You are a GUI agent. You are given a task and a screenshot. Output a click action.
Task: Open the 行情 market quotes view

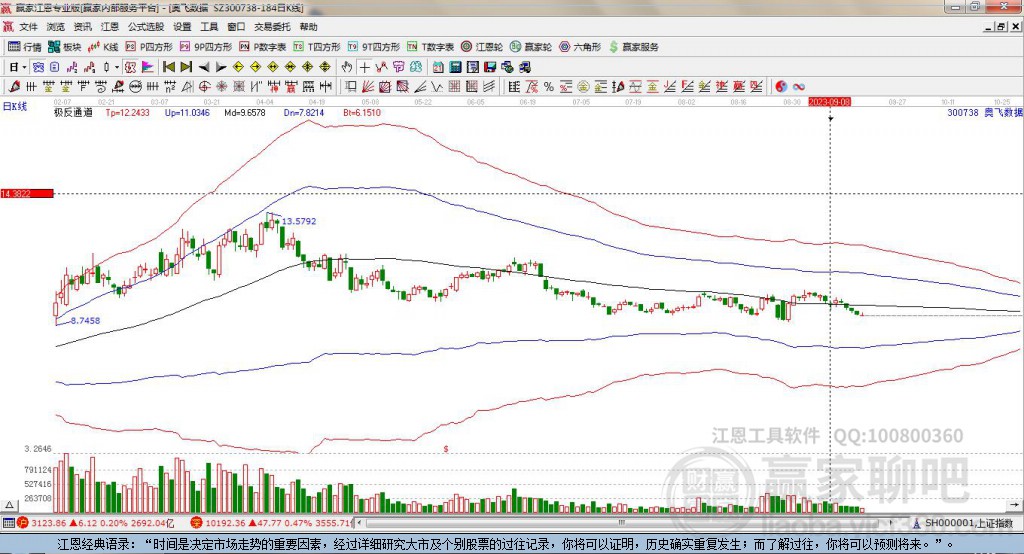tap(25, 47)
